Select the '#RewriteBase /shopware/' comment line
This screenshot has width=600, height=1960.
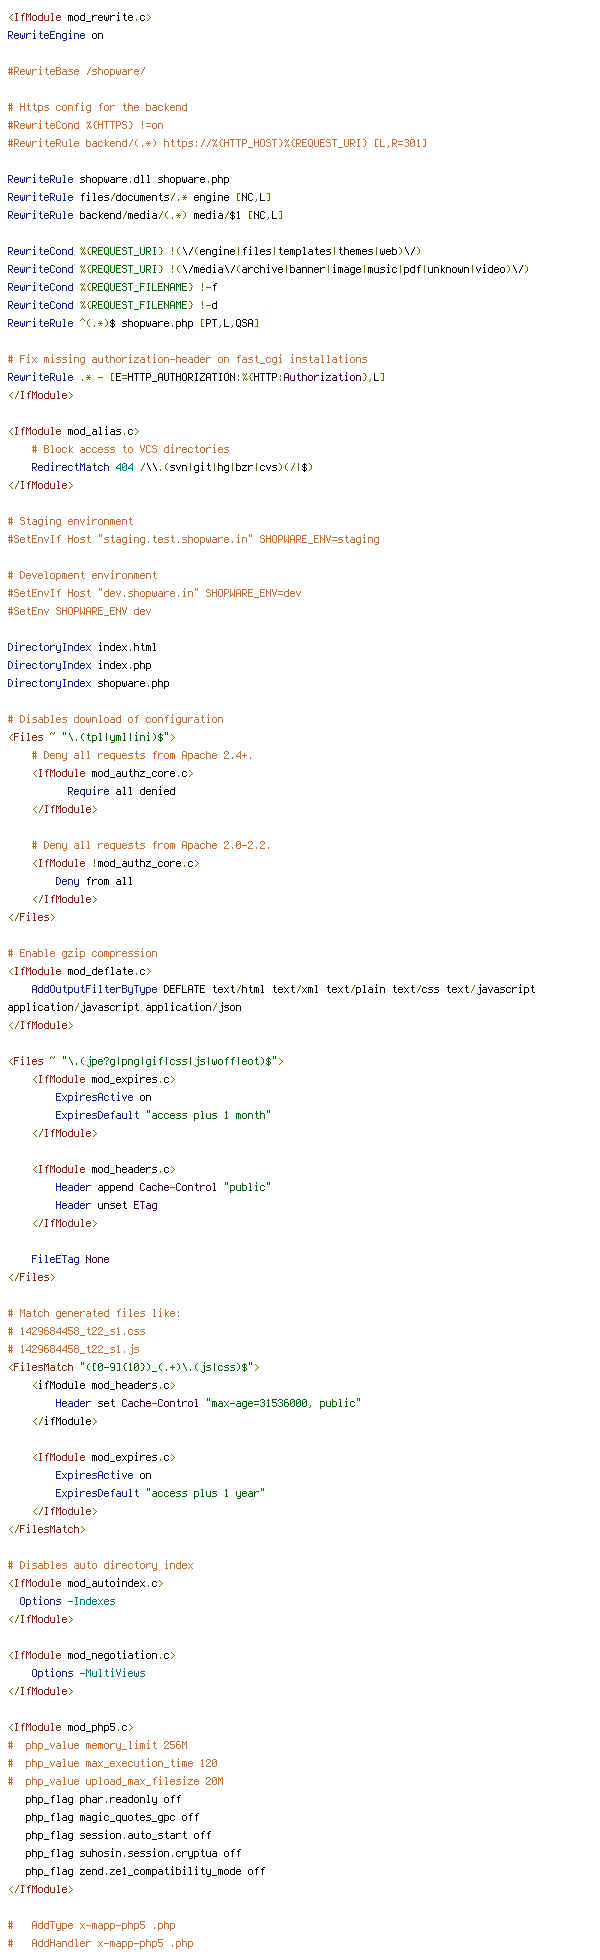(x=76, y=71)
